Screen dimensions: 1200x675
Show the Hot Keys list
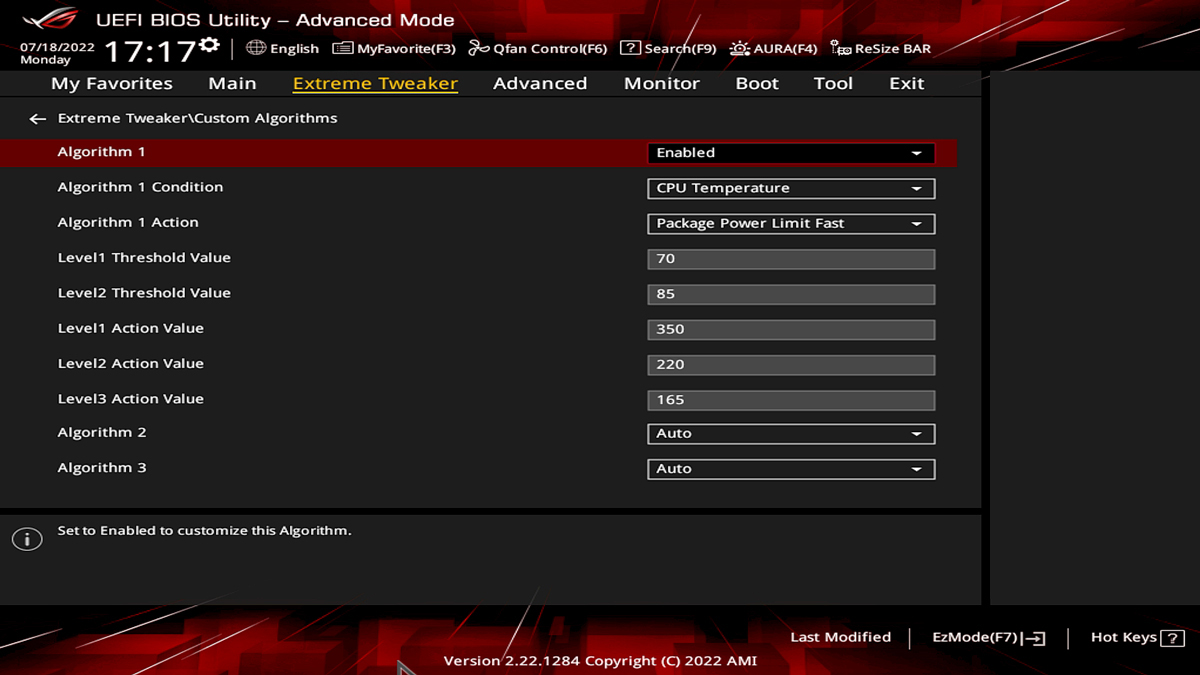(1138, 638)
